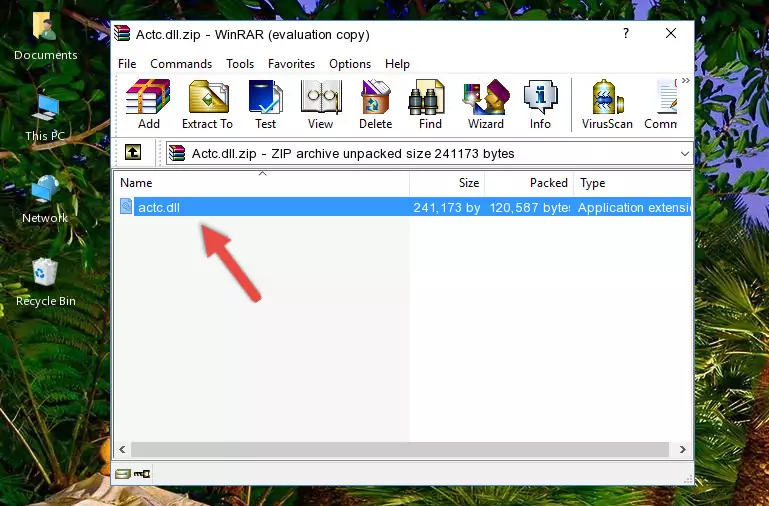Click the 120,587 packed size value
769x506 pixels.
point(530,207)
